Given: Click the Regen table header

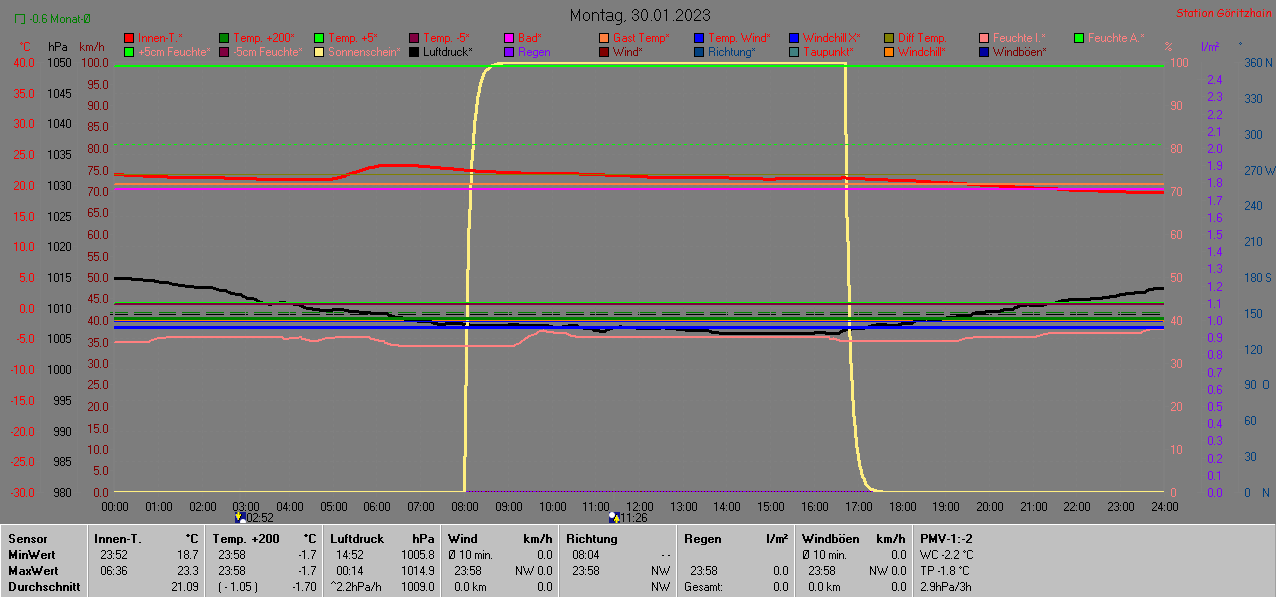Looking at the screenshot, I should tap(703, 539).
